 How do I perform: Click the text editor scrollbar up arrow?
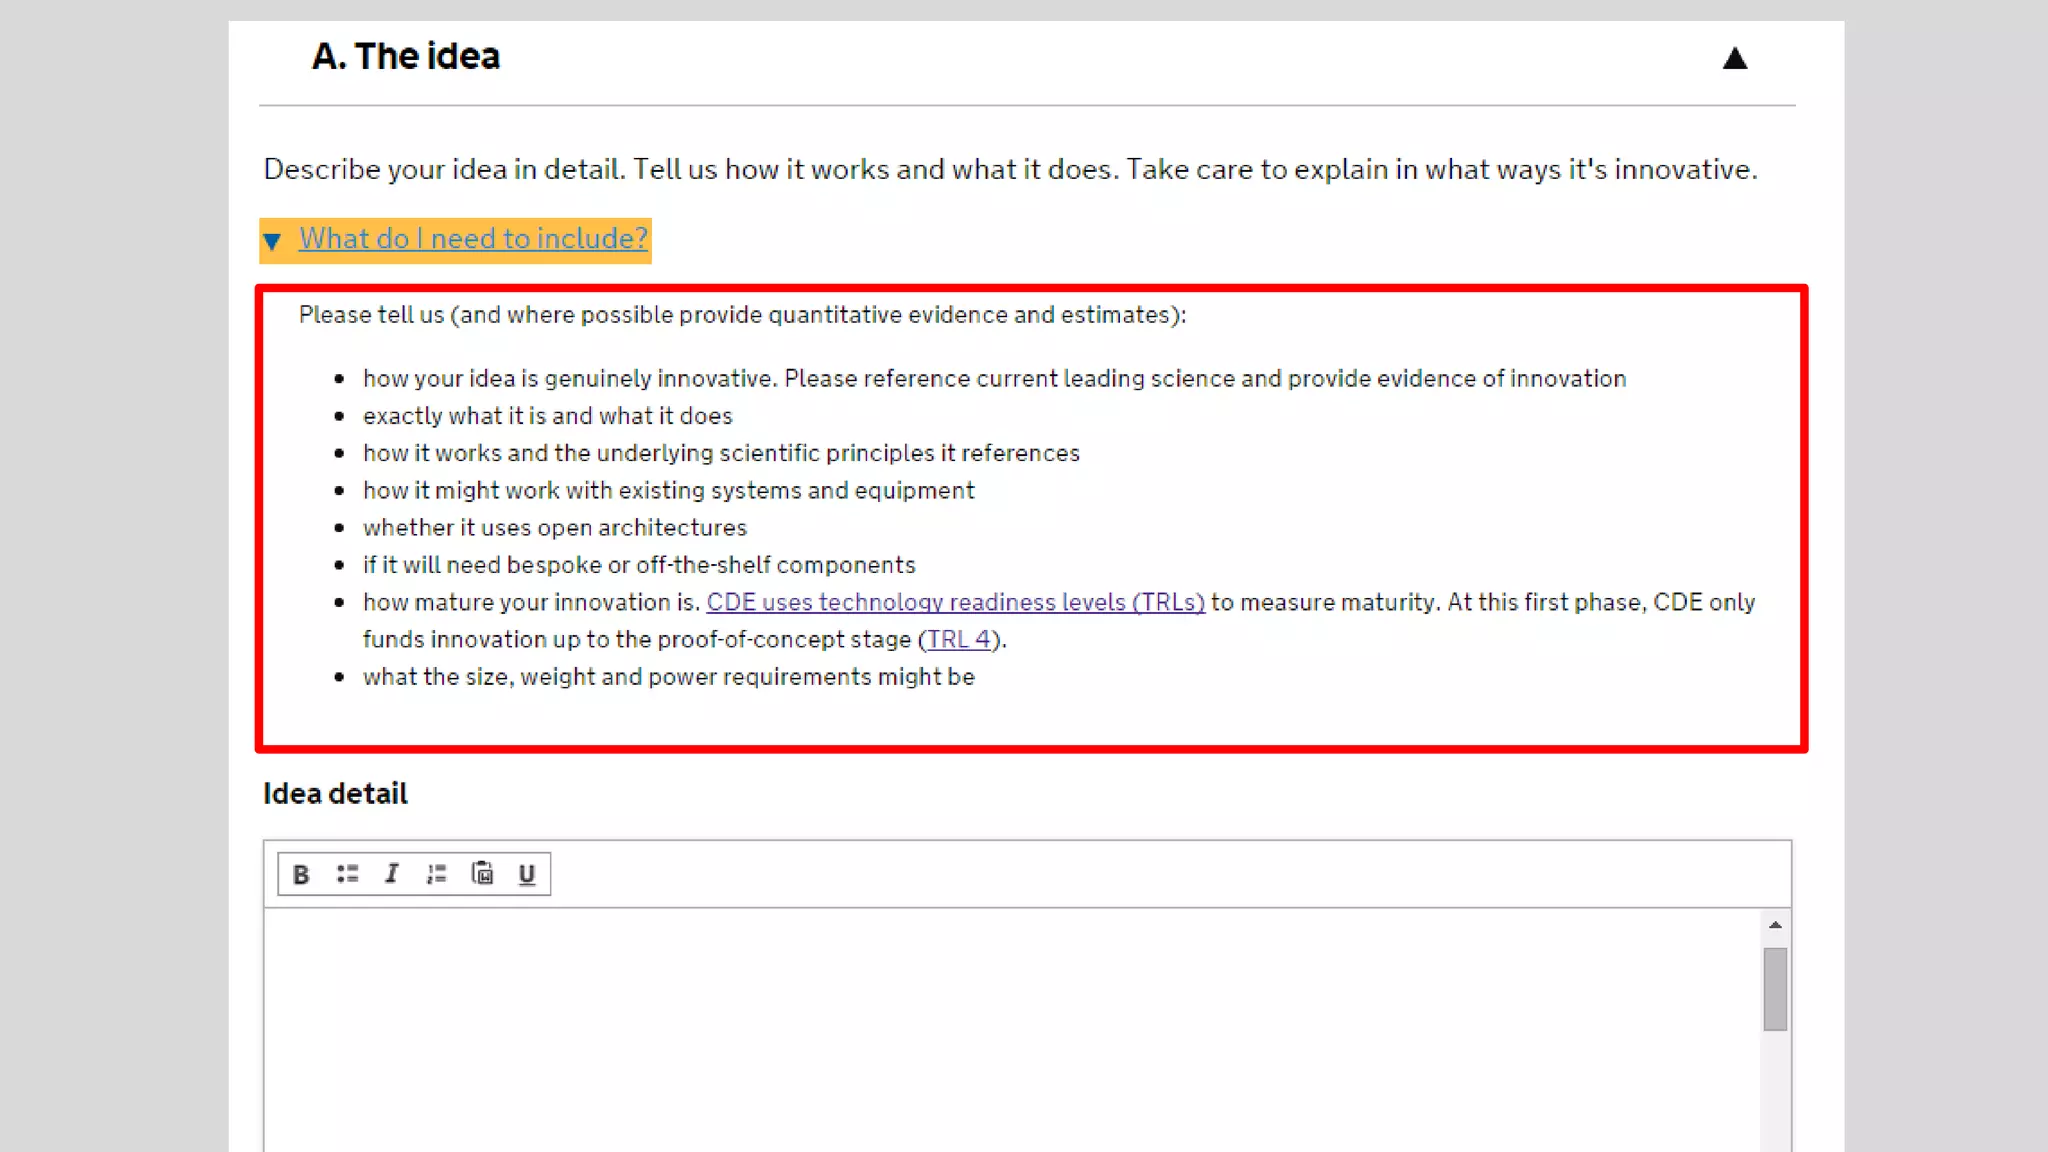click(1775, 925)
